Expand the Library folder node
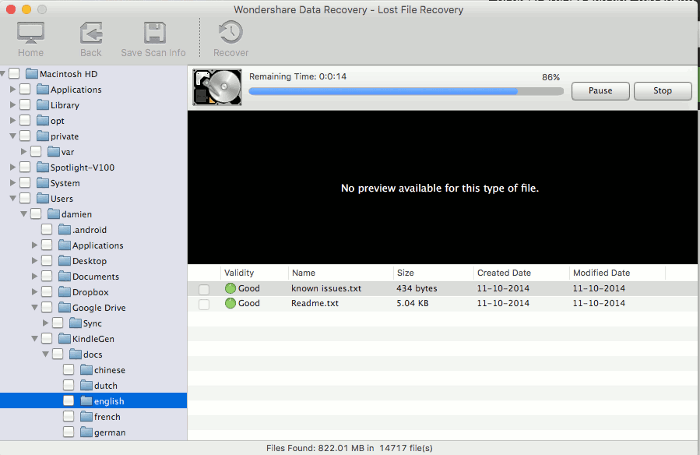 click(x=12, y=105)
